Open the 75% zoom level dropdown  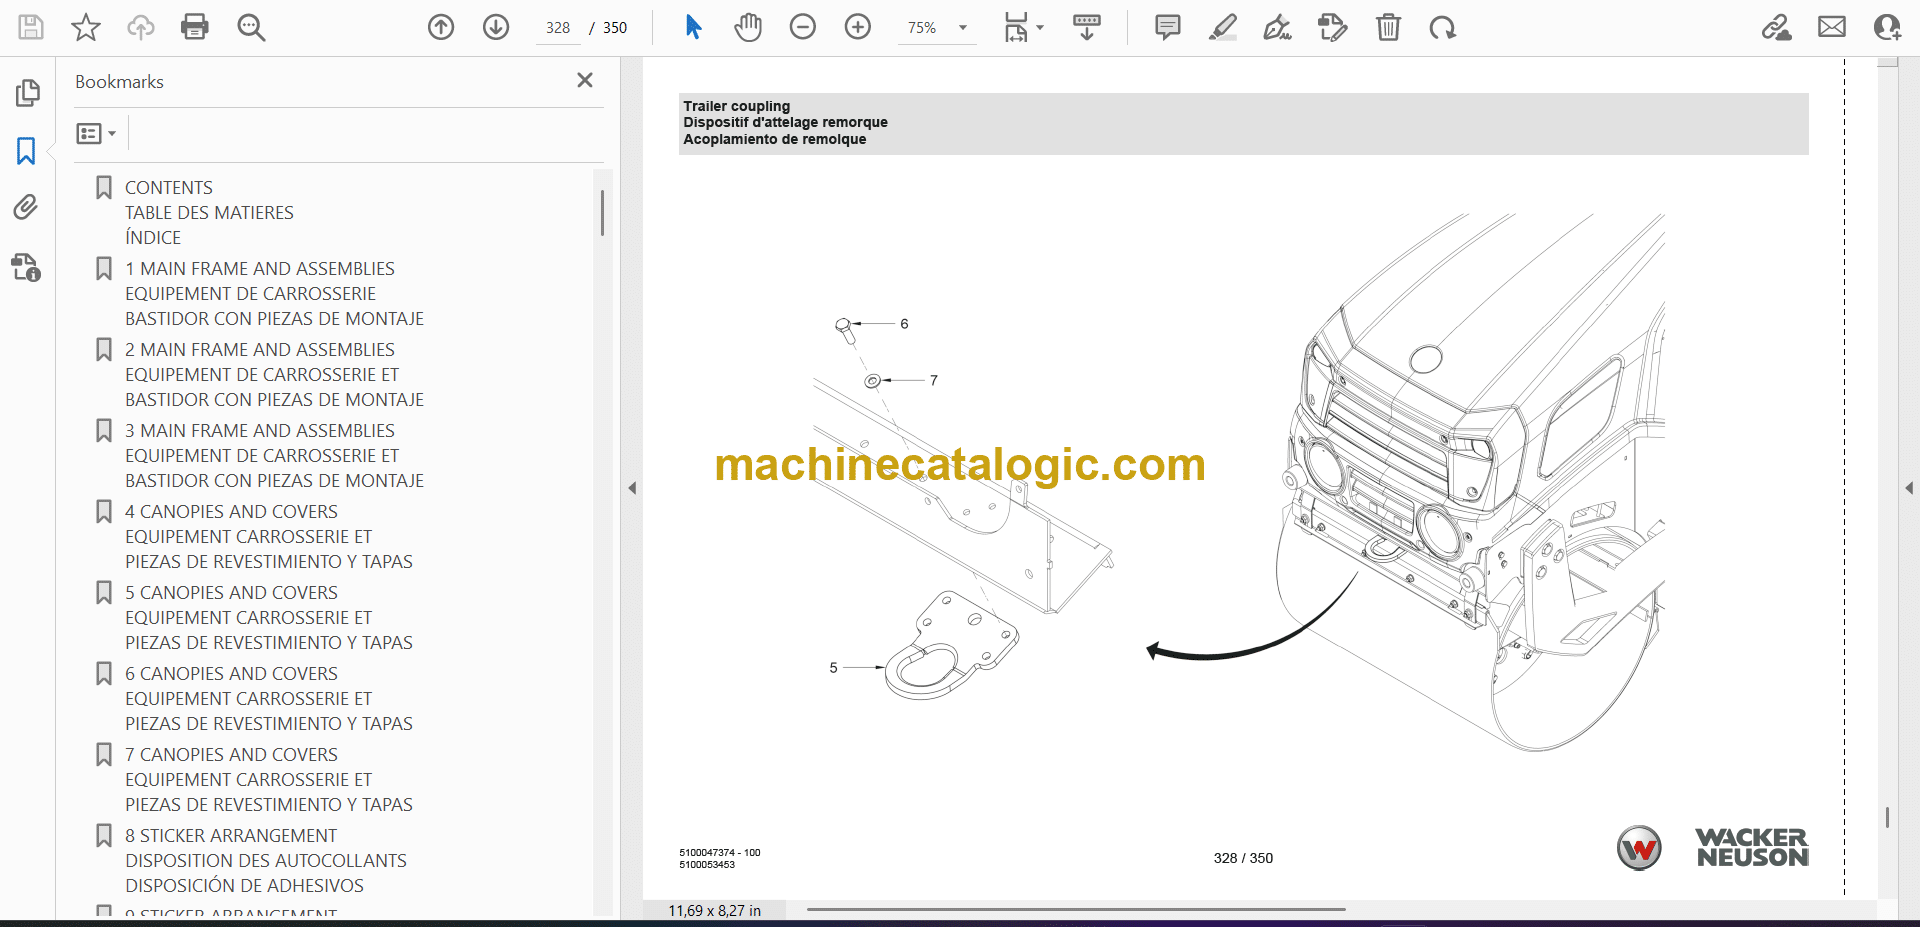click(x=963, y=28)
